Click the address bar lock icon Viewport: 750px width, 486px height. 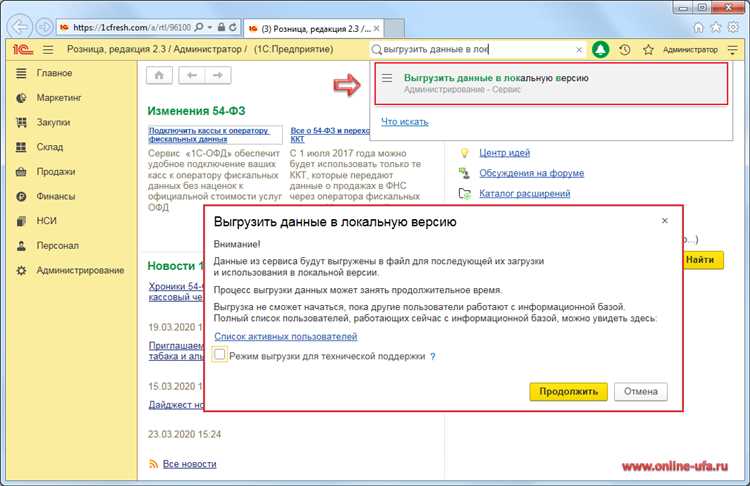221,27
